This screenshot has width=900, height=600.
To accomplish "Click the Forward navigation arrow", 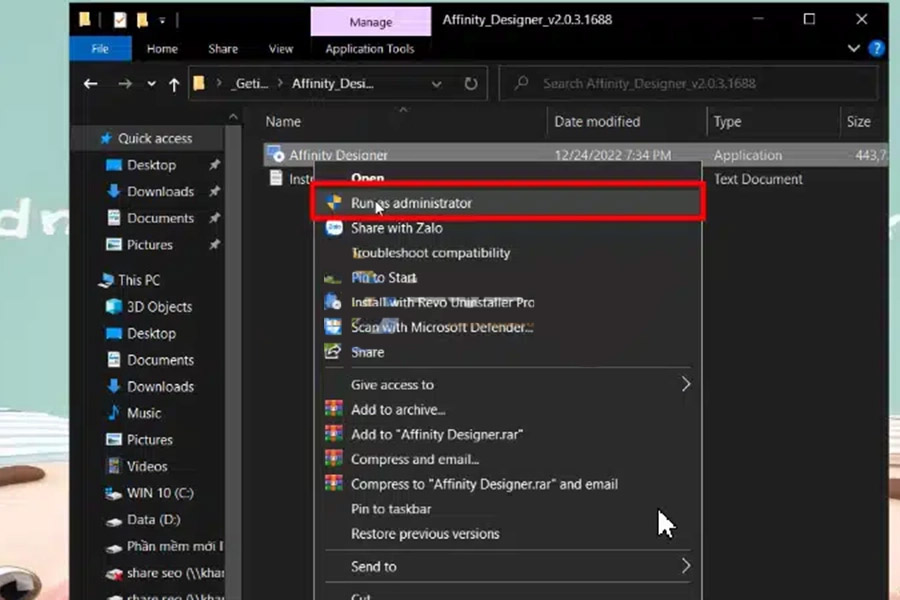I will (x=125, y=84).
